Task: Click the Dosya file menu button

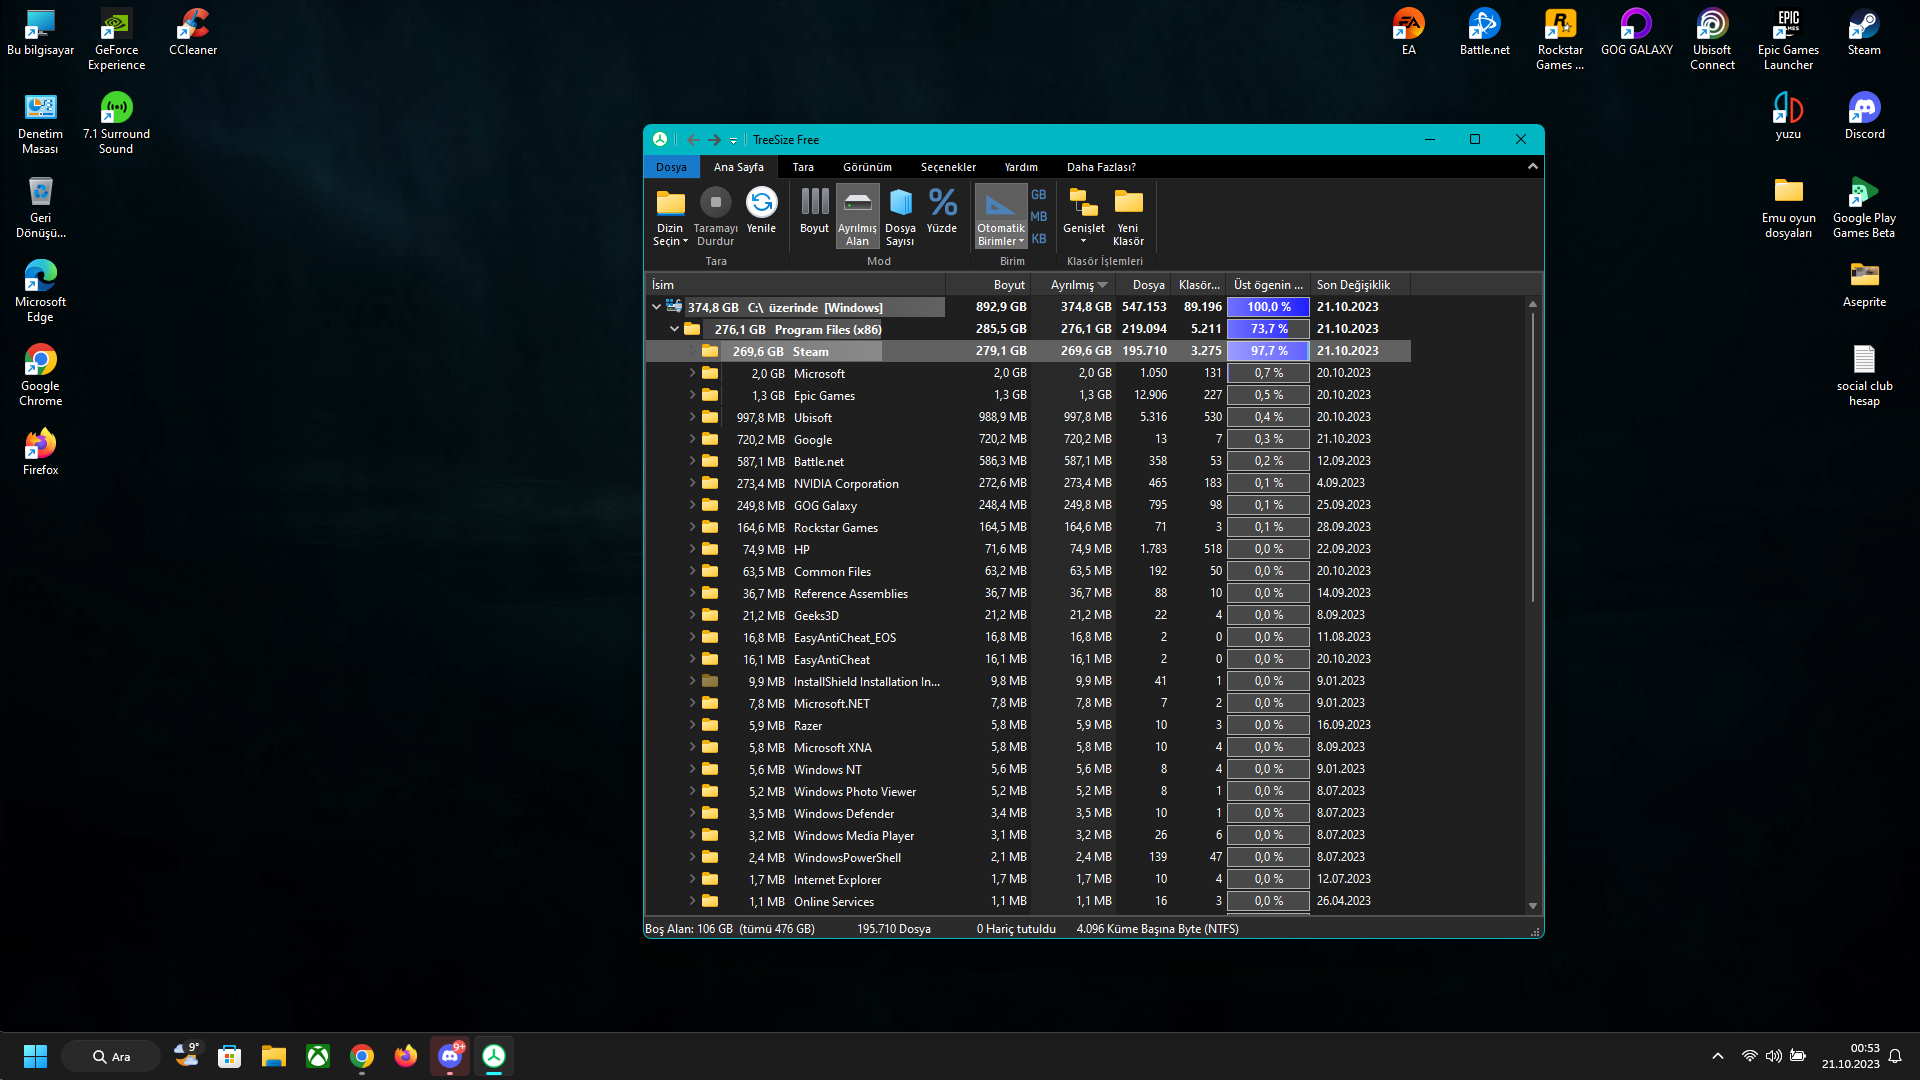Action: tap(671, 167)
